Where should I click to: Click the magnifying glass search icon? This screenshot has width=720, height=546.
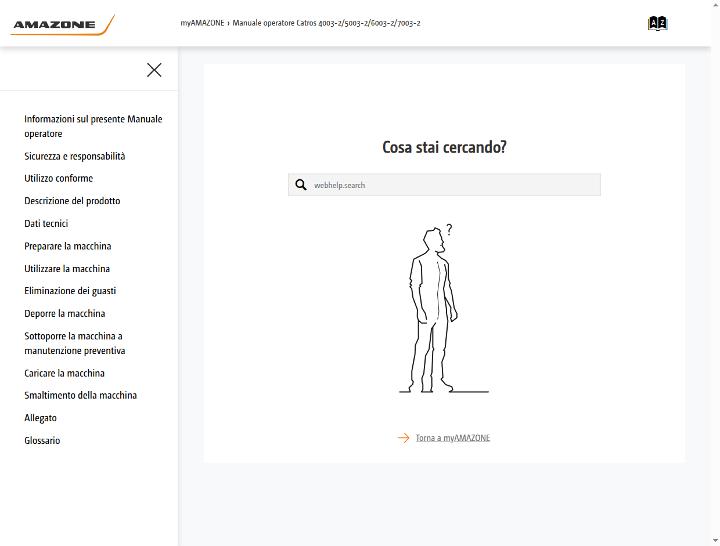301,185
